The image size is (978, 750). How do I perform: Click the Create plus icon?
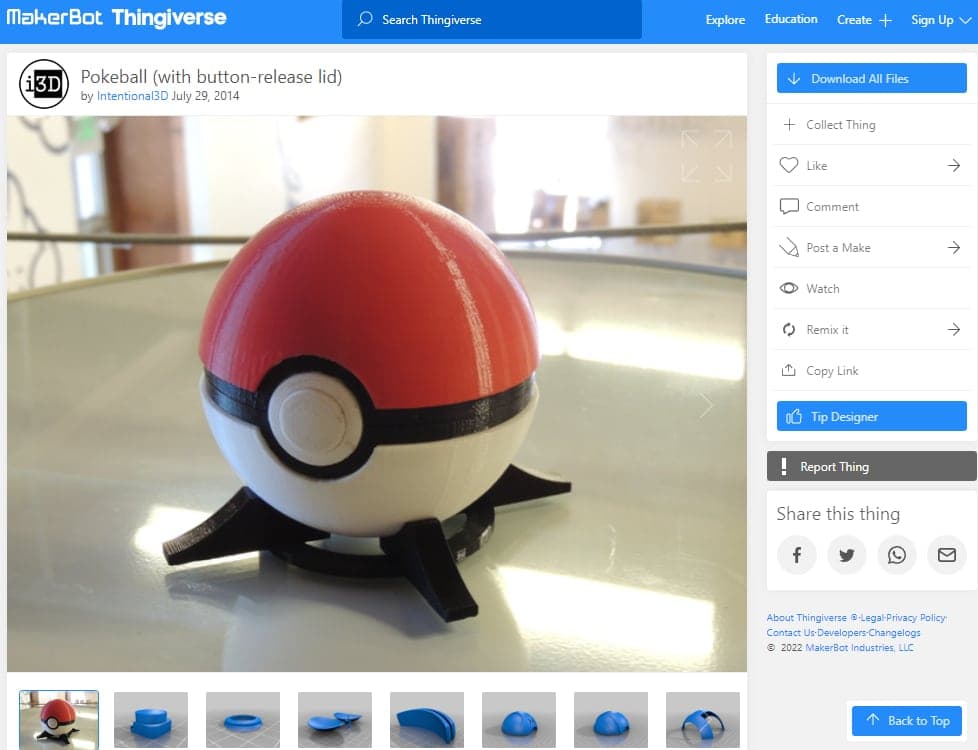coord(885,20)
